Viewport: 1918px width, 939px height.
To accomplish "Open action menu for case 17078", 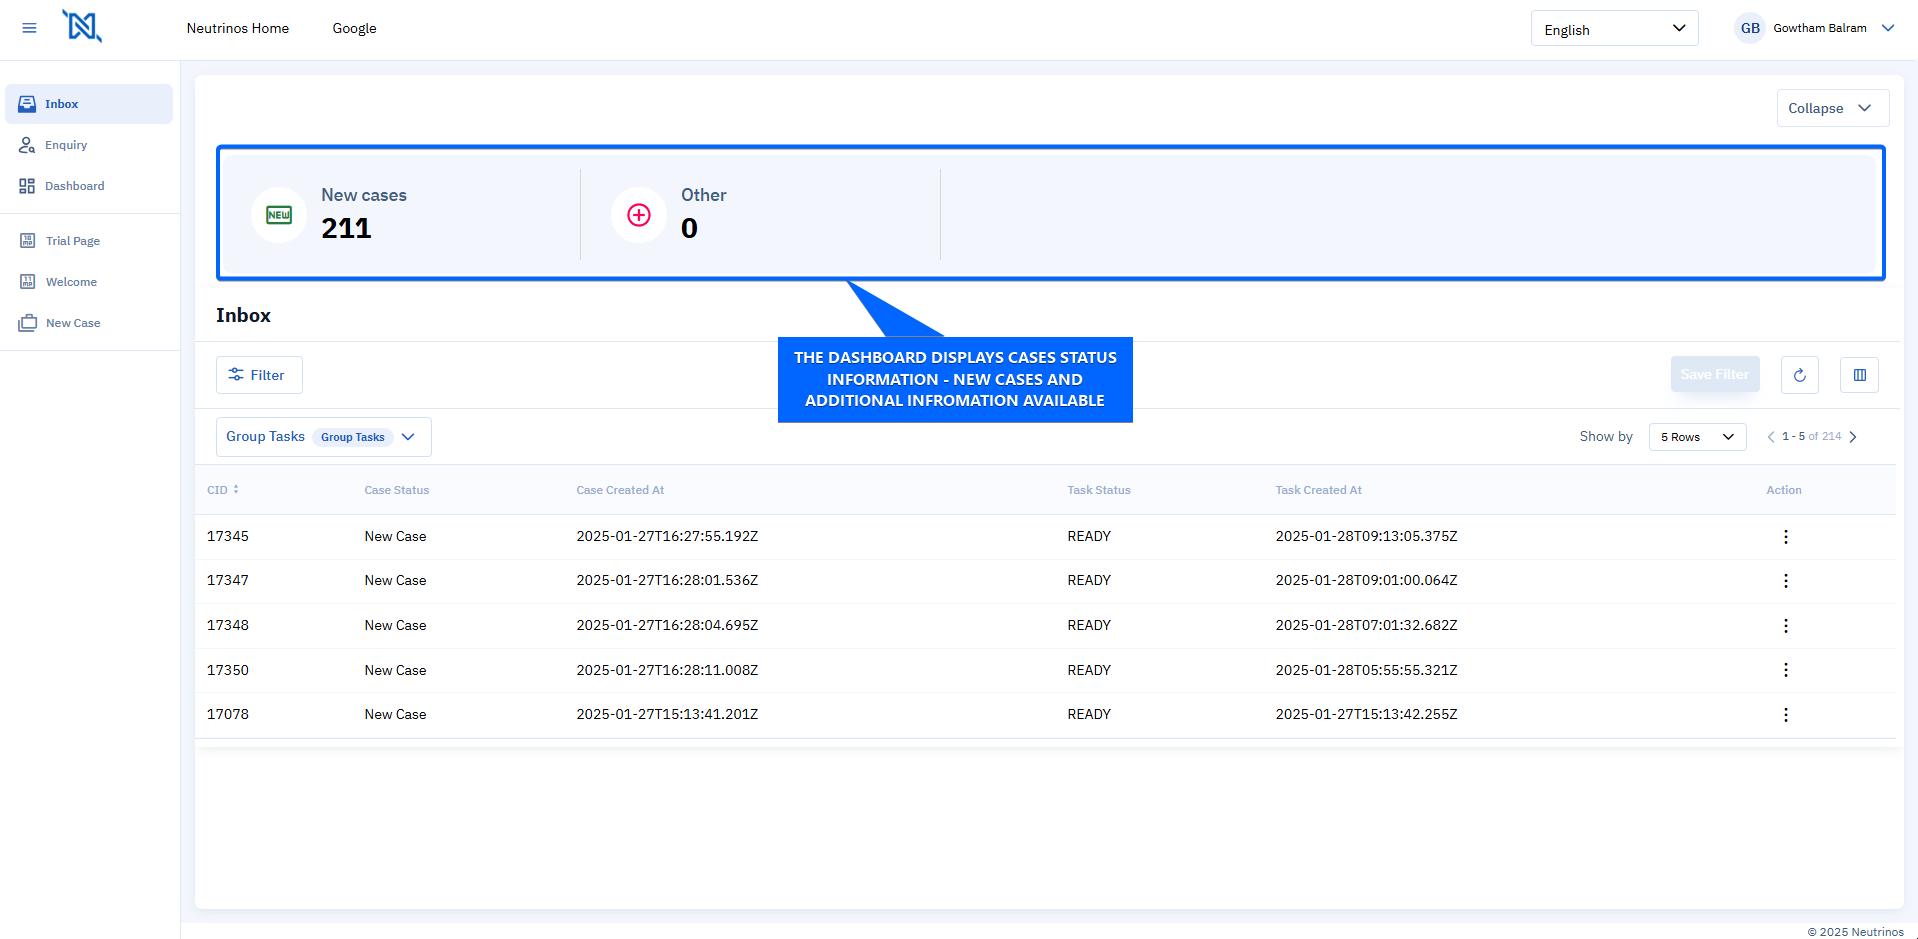I will coord(1785,715).
